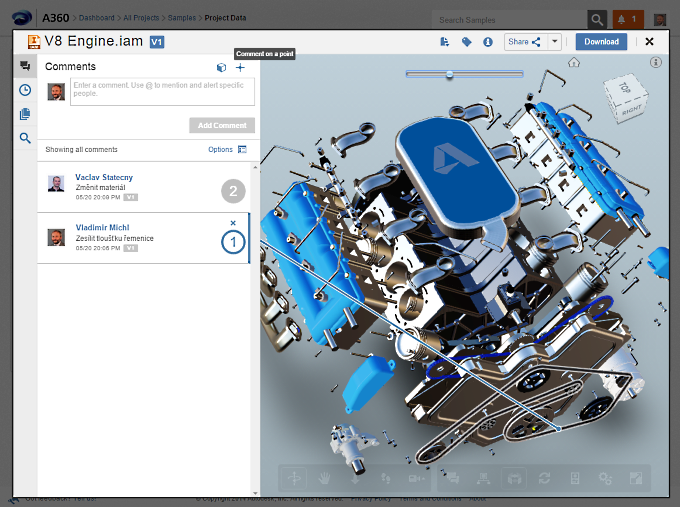
Task: Click the Share button
Action: [526, 42]
